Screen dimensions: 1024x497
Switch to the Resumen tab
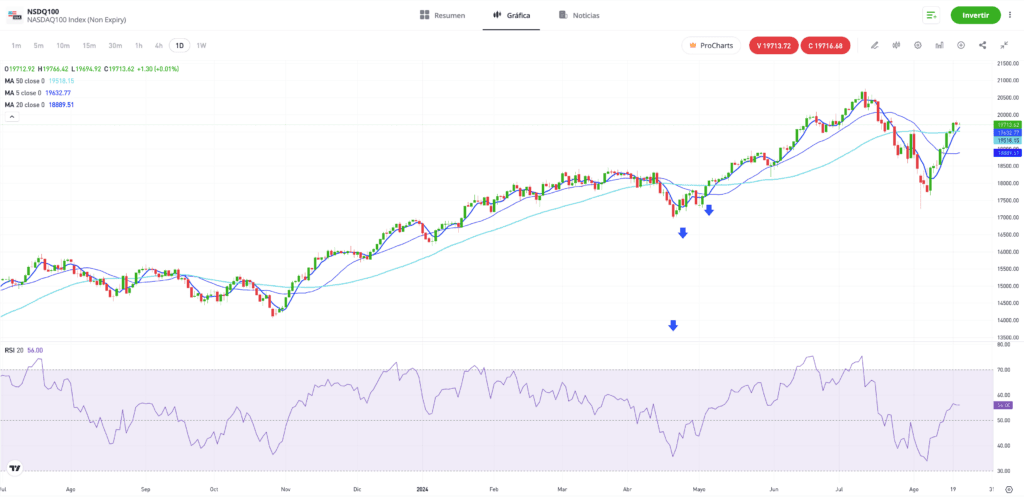442,15
